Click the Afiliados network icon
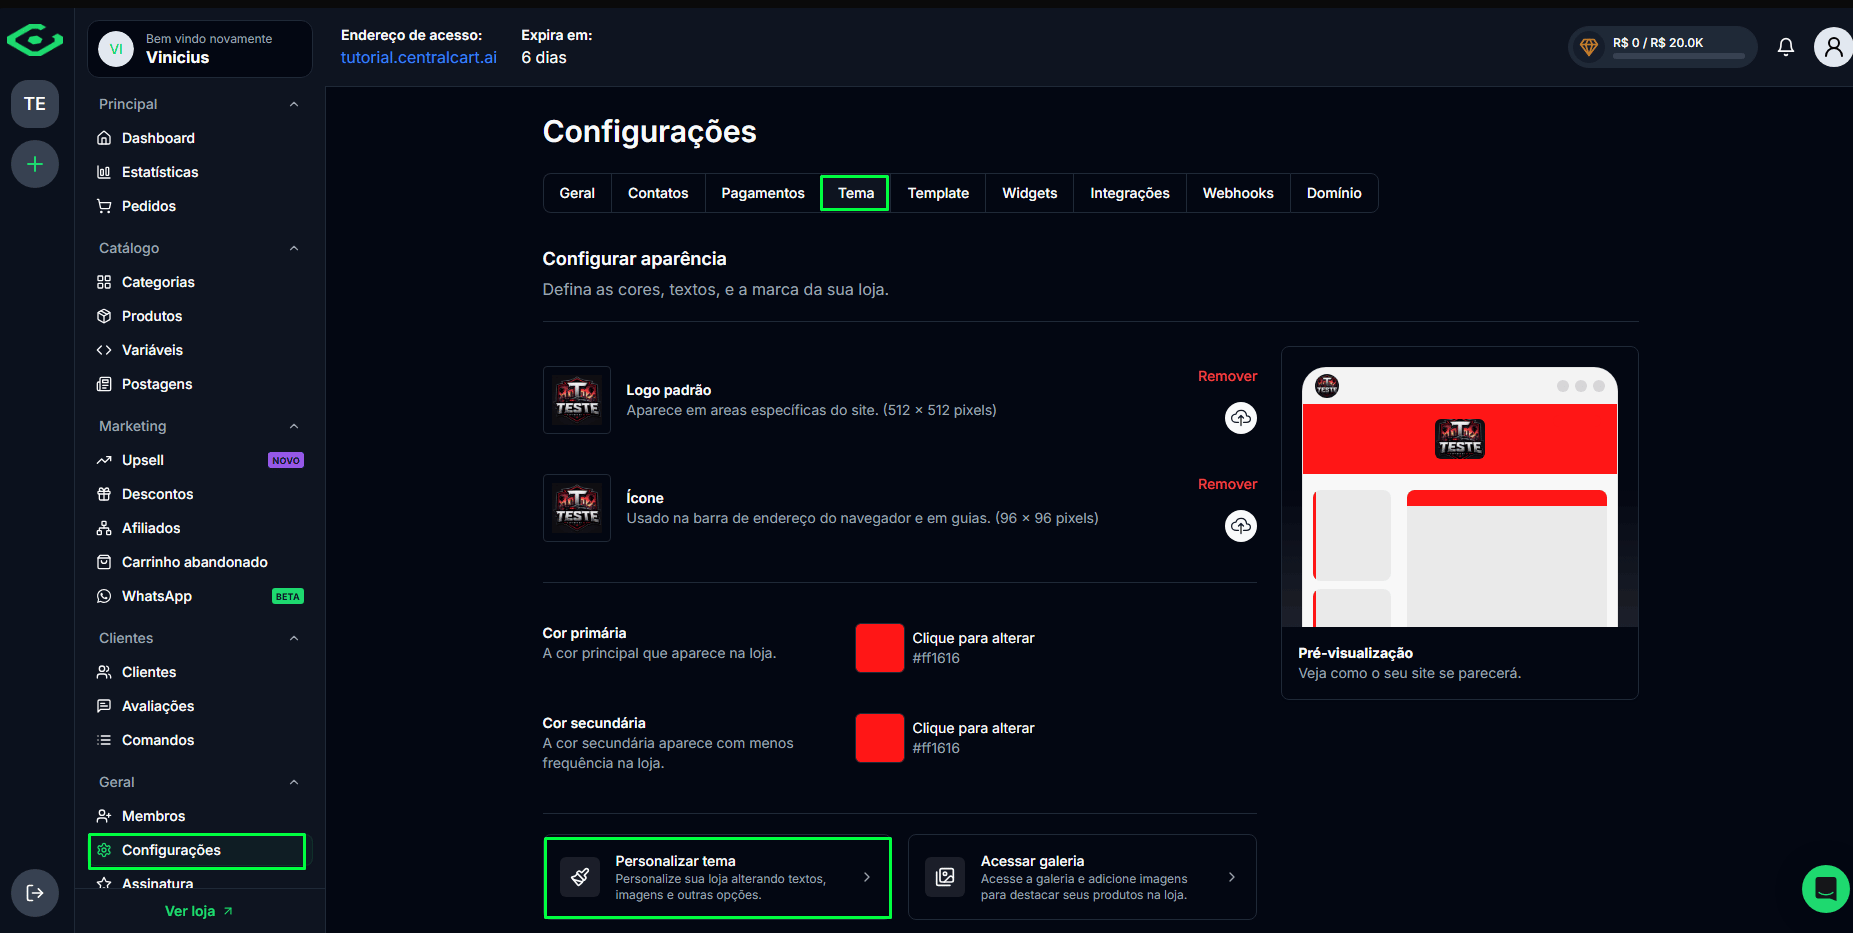1853x933 pixels. (x=104, y=528)
